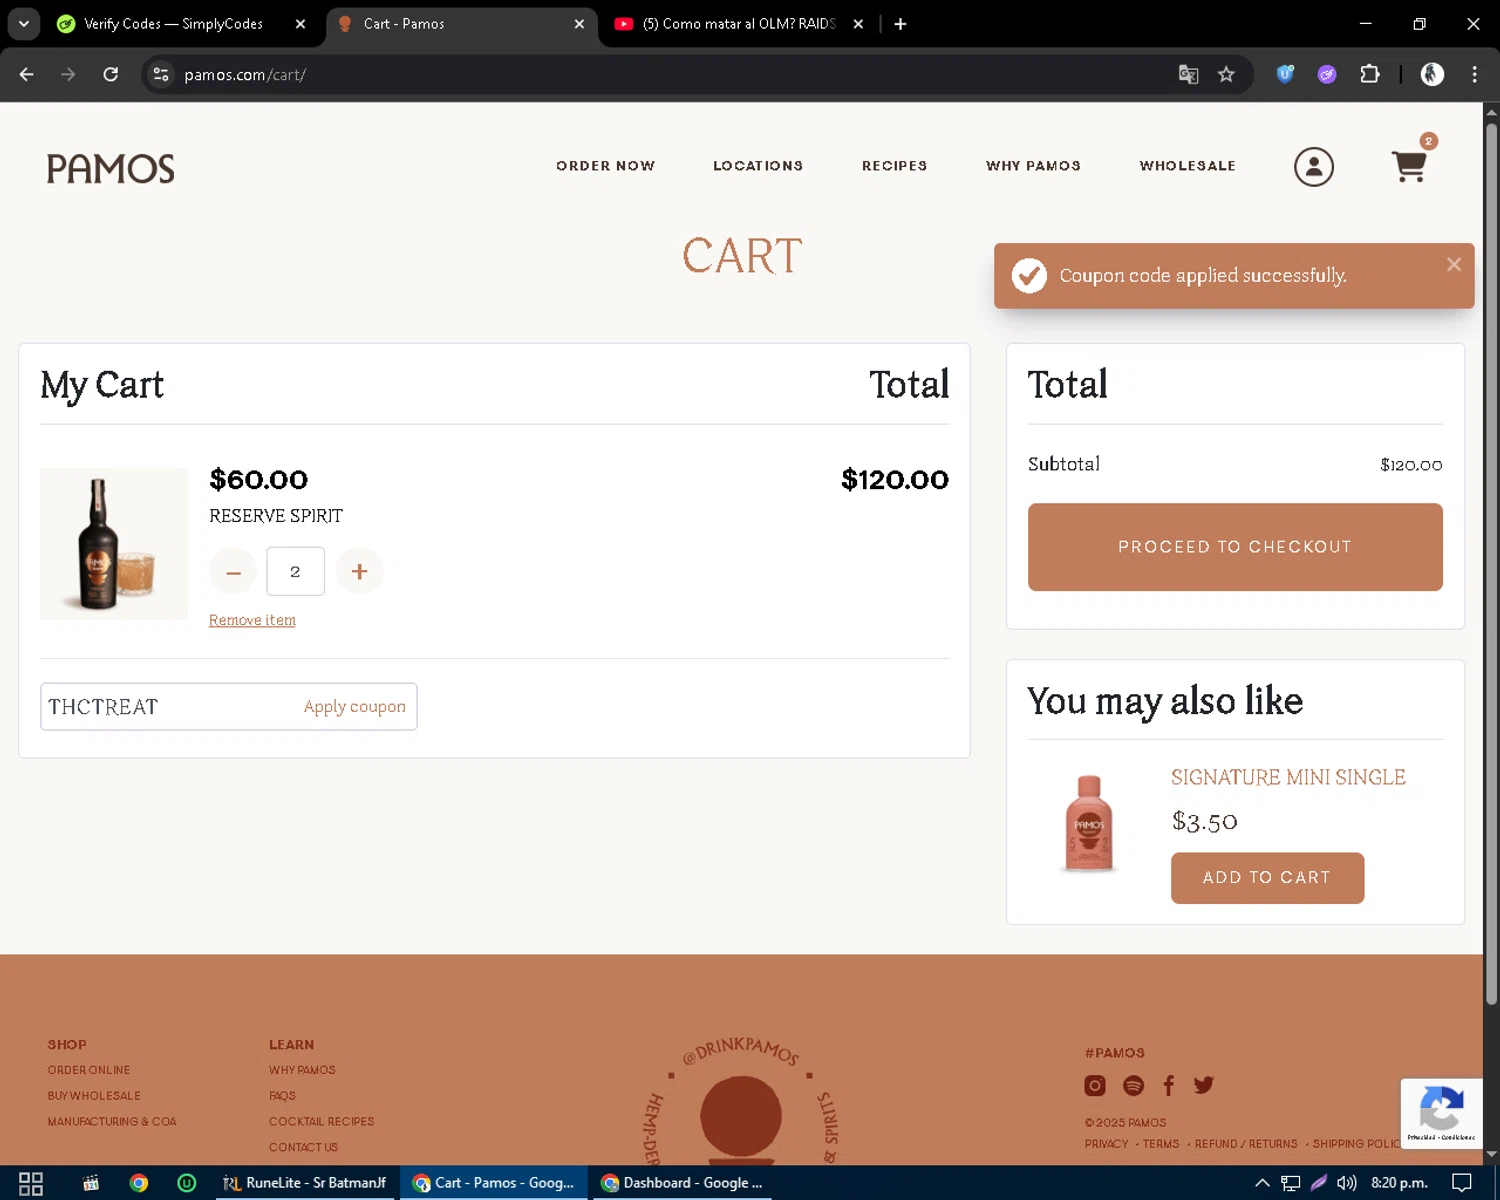Open SIGNATURE MINI SINGLE product link
The image size is (1500, 1200).
coord(1288,777)
